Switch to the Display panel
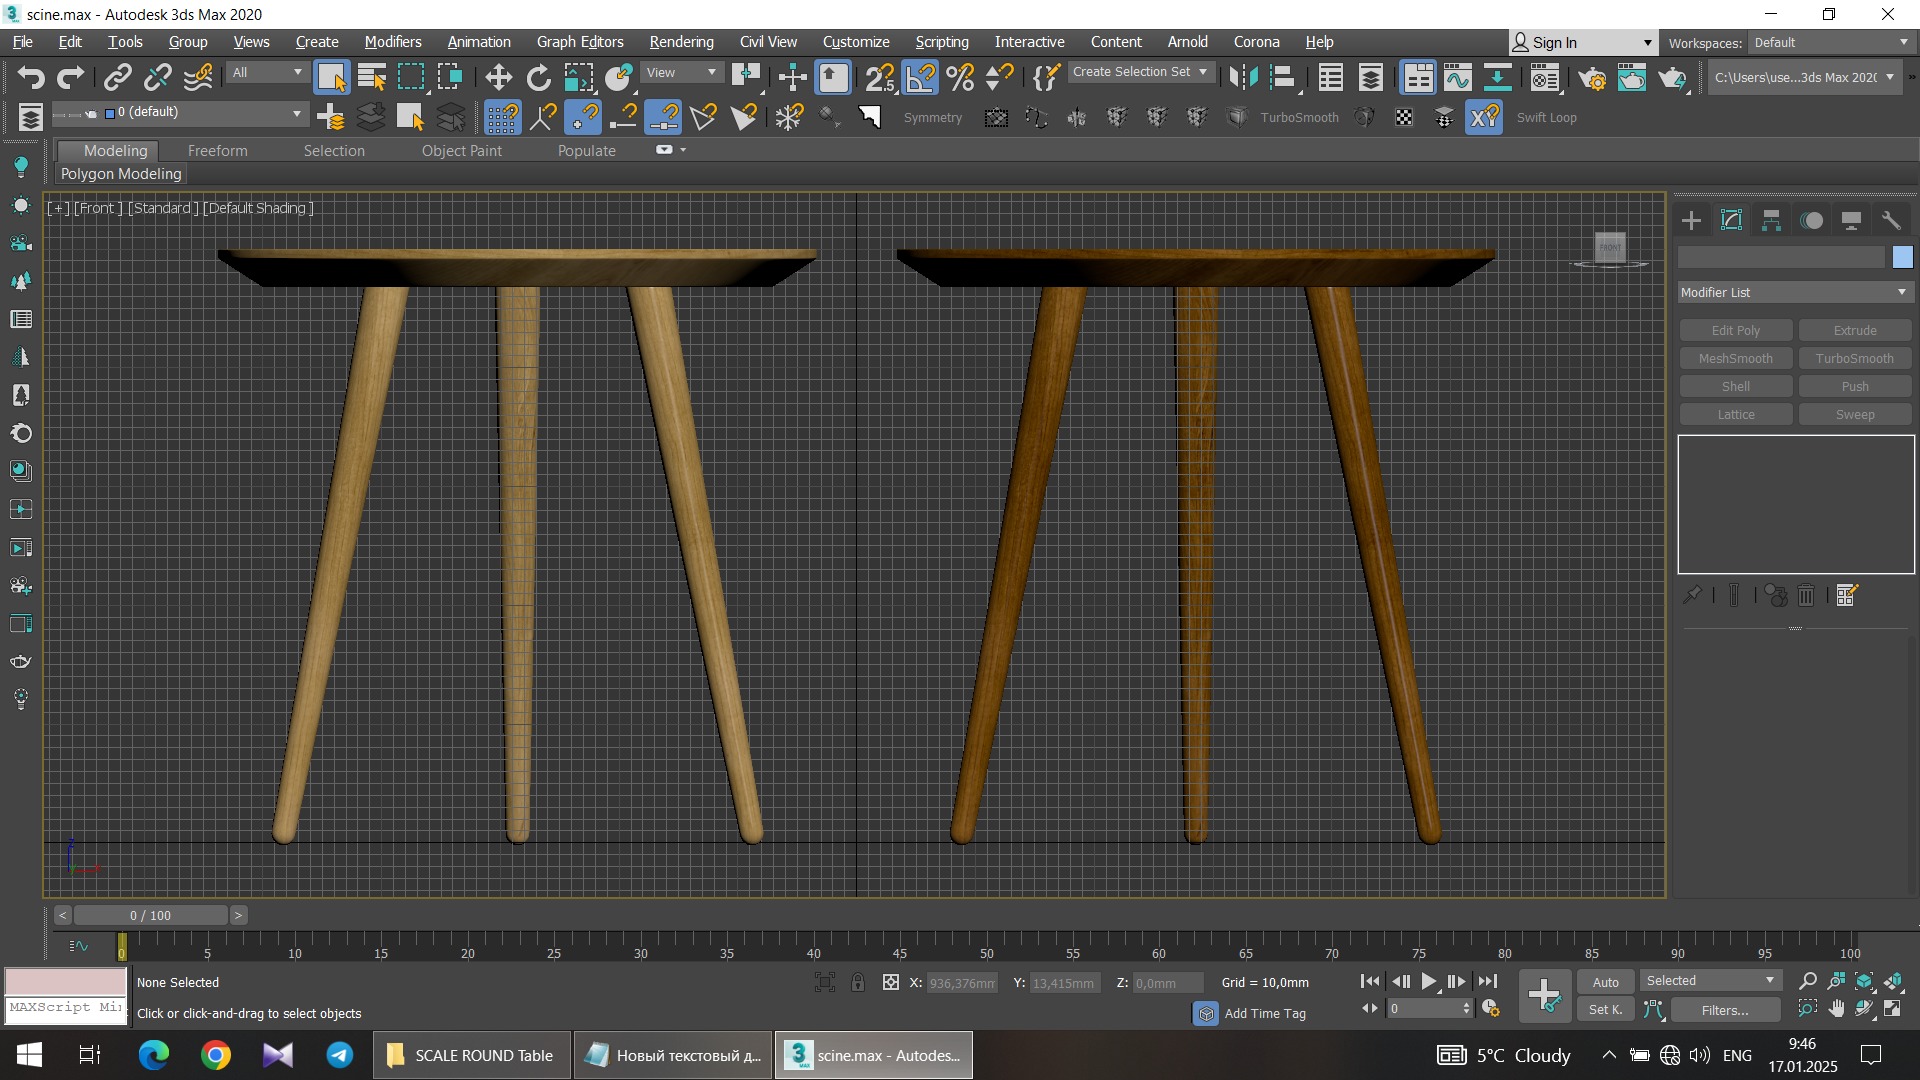The height and width of the screenshot is (1080, 1920). click(x=1851, y=220)
